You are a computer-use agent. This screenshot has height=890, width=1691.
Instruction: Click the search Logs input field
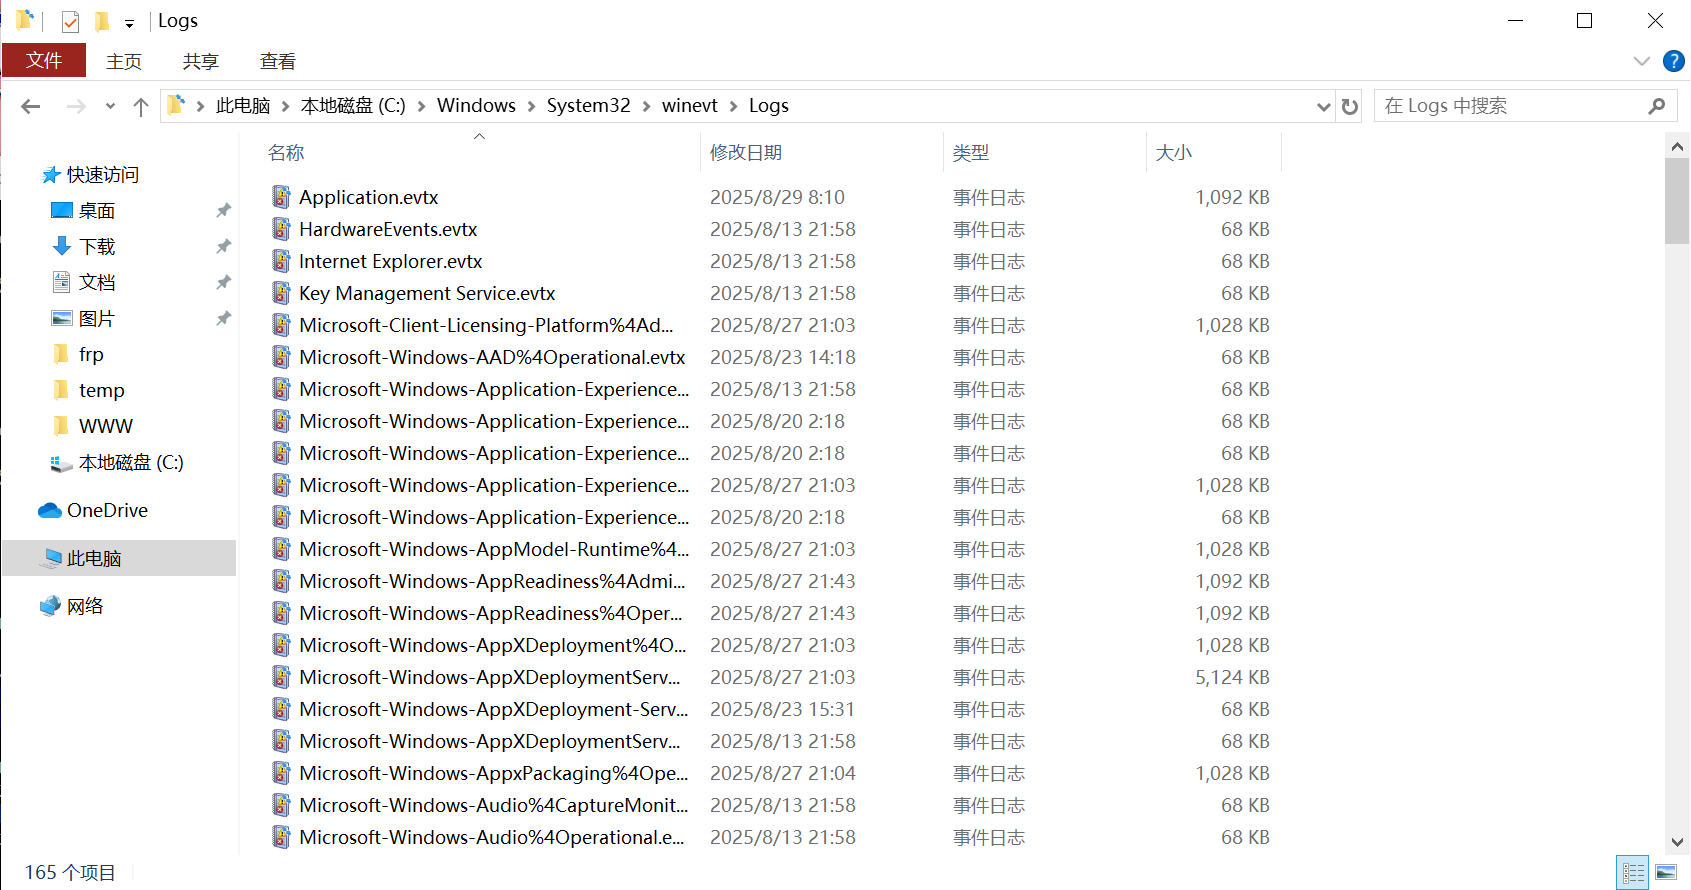(1510, 106)
